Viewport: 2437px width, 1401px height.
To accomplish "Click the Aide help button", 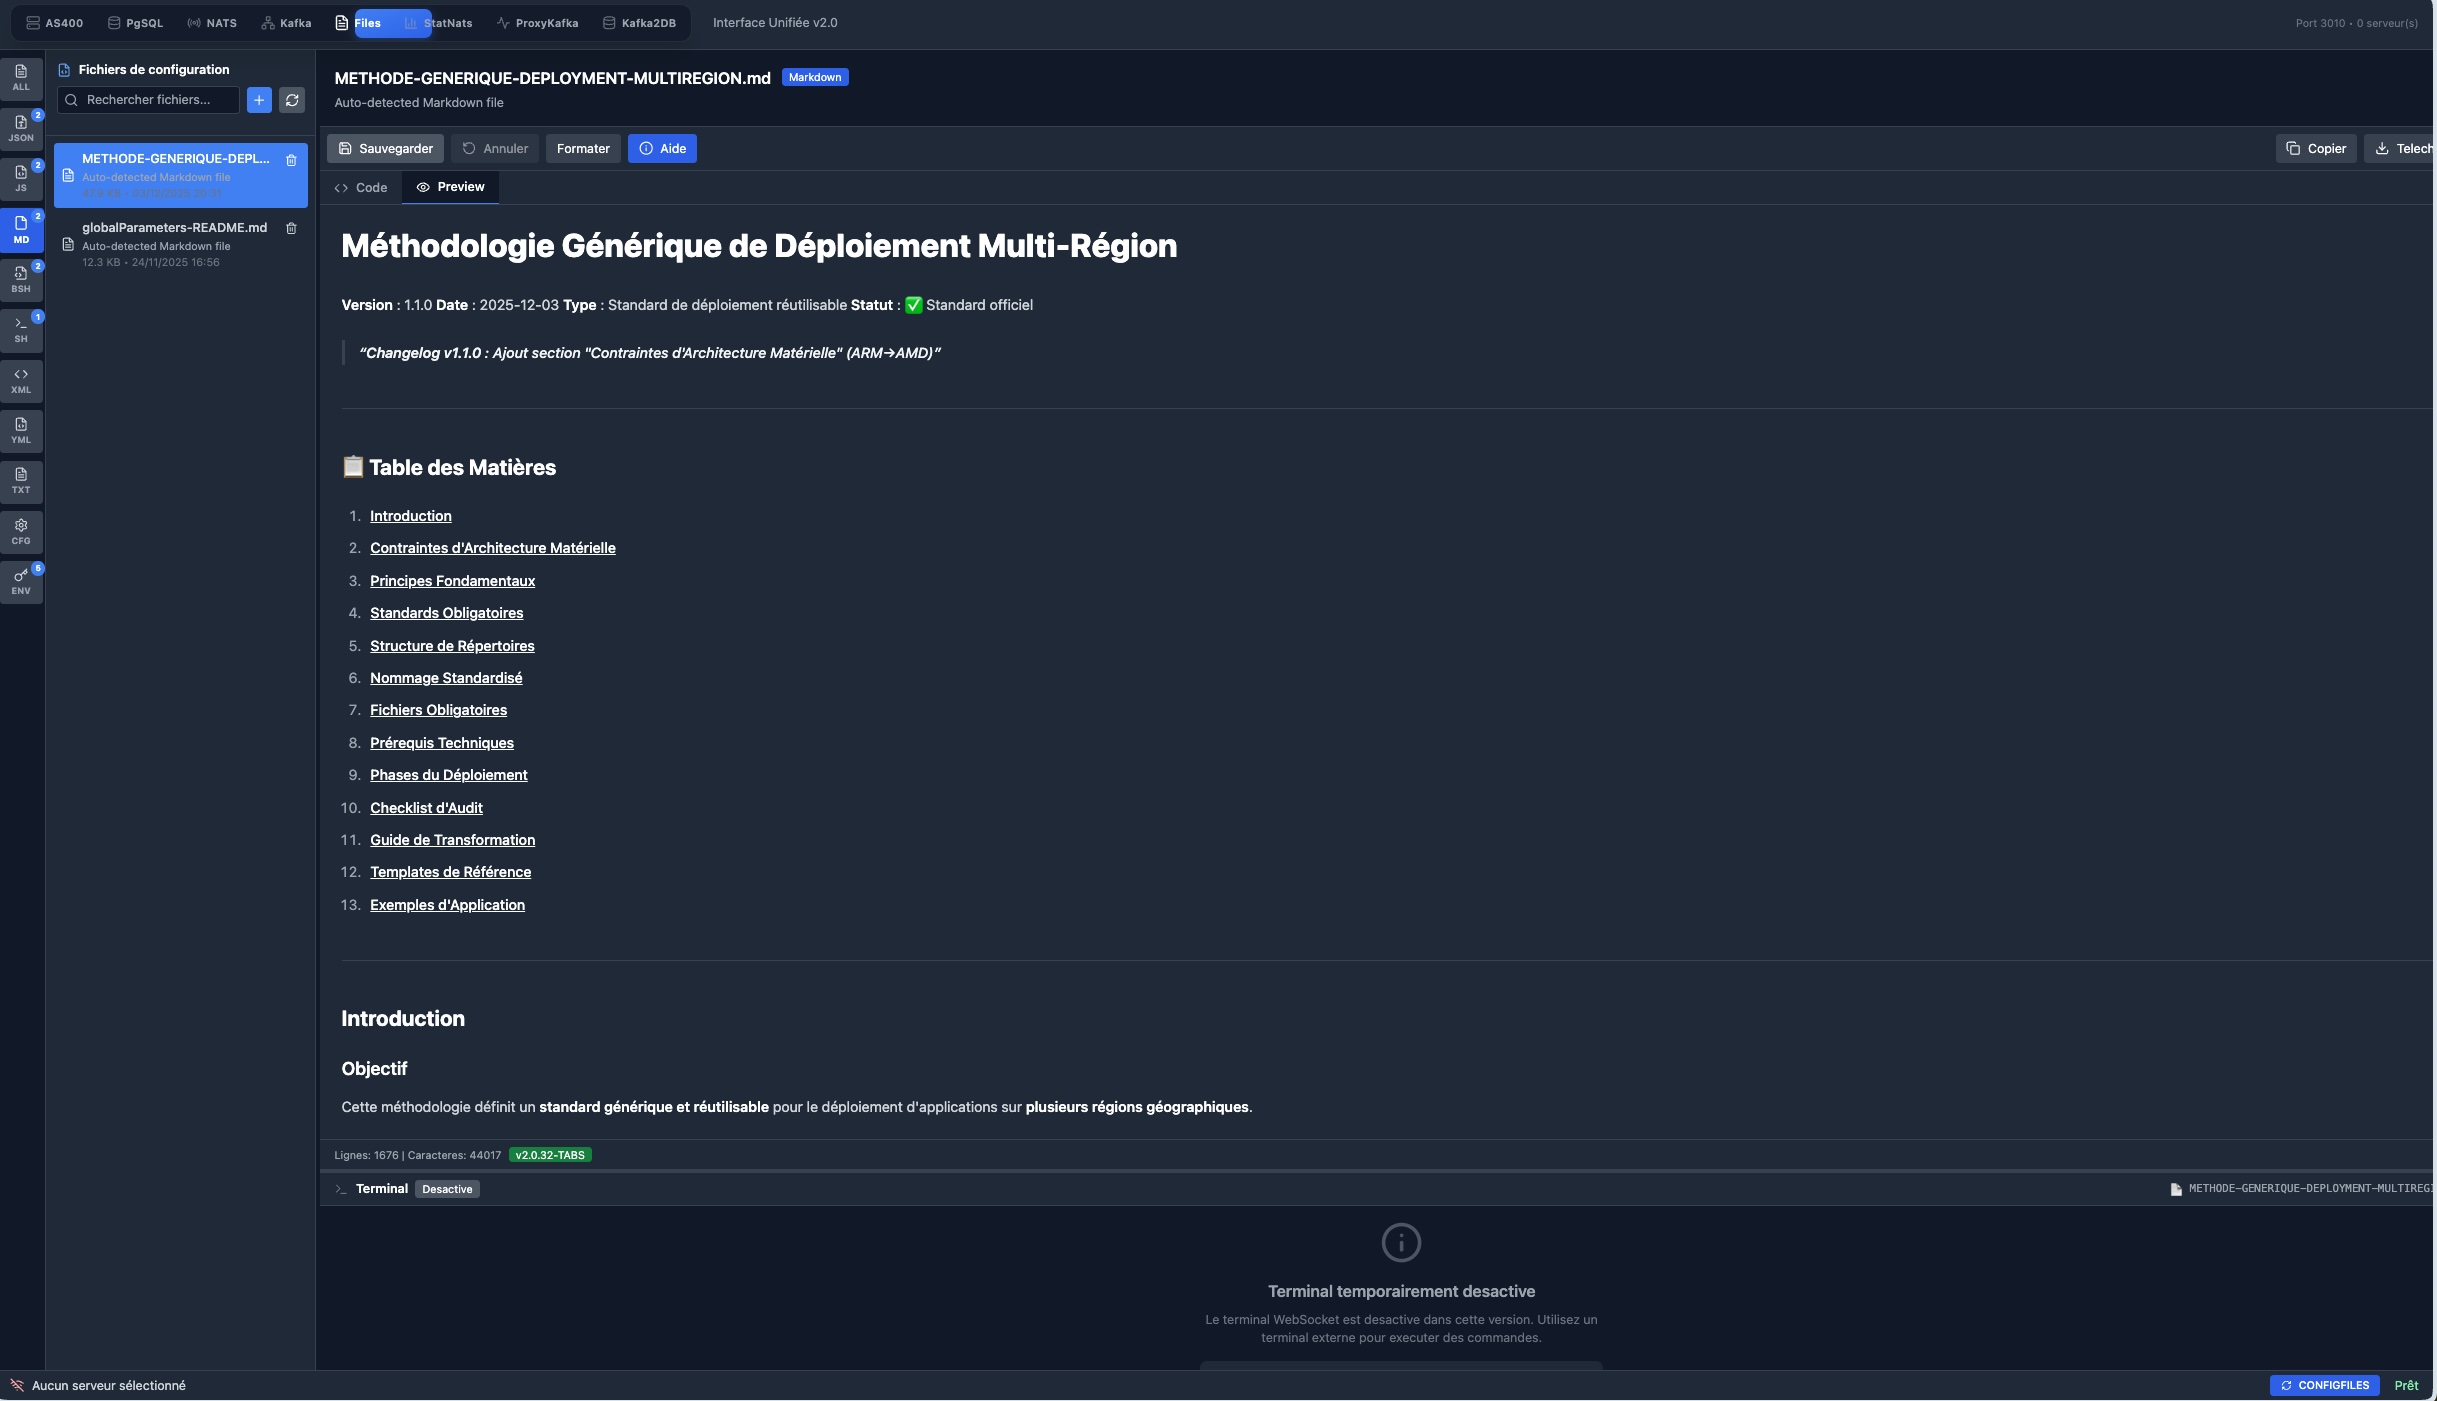I will pos(662,149).
